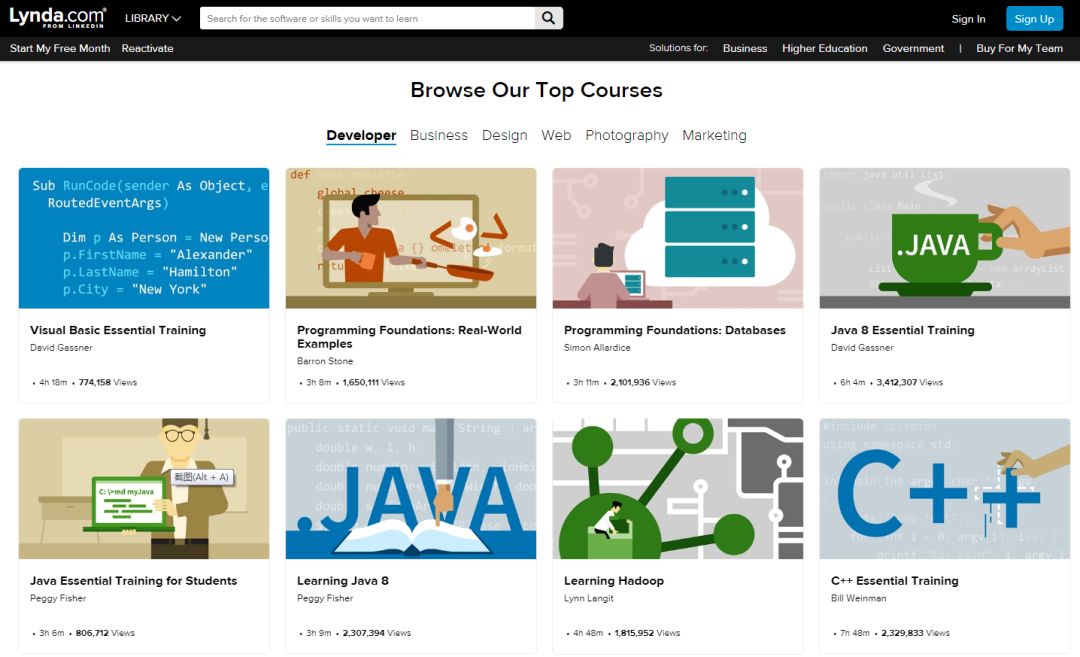Viewport: 1080px width, 657px height.
Task: Click the Learning Java 8 title
Action: click(x=342, y=581)
